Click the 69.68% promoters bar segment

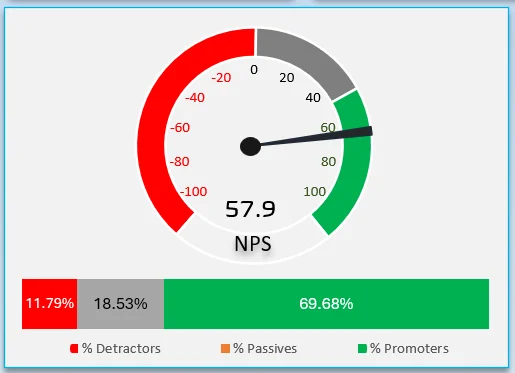pyautogui.click(x=326, y=304)
